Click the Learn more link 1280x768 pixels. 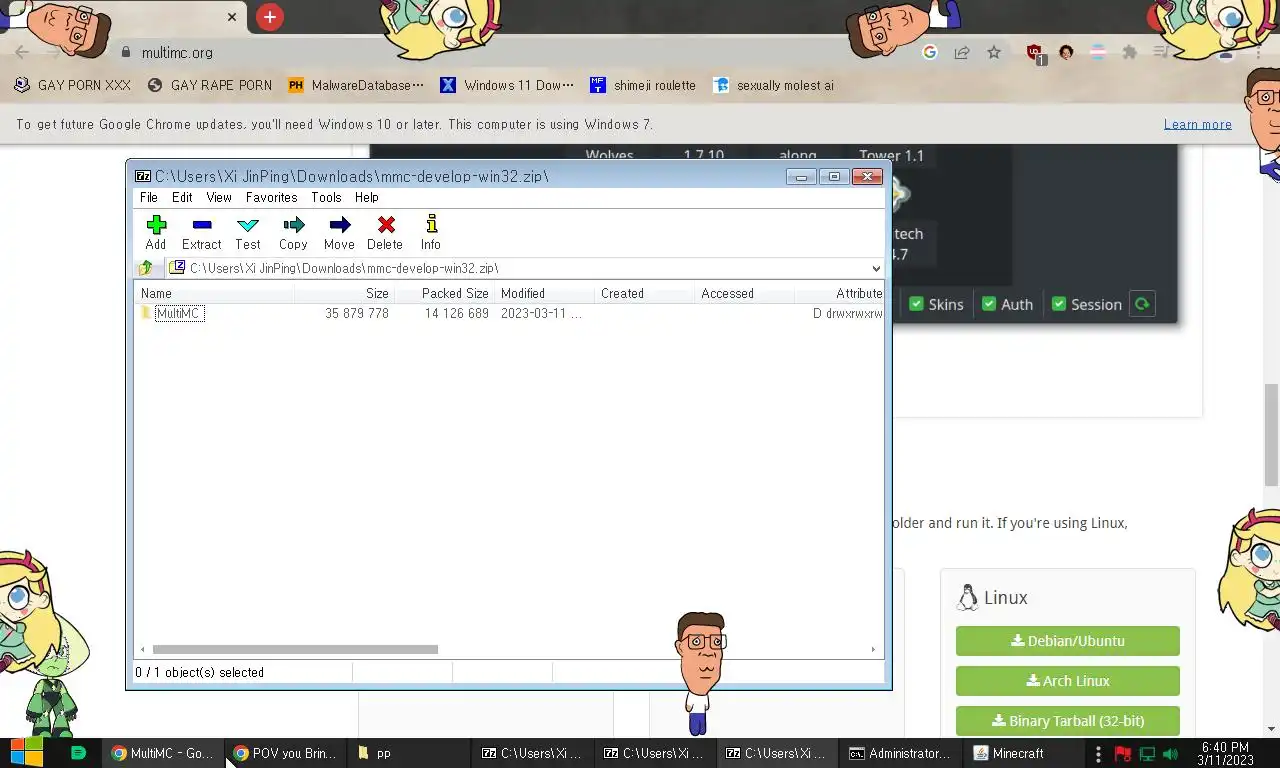click(x=1198, y=124)
